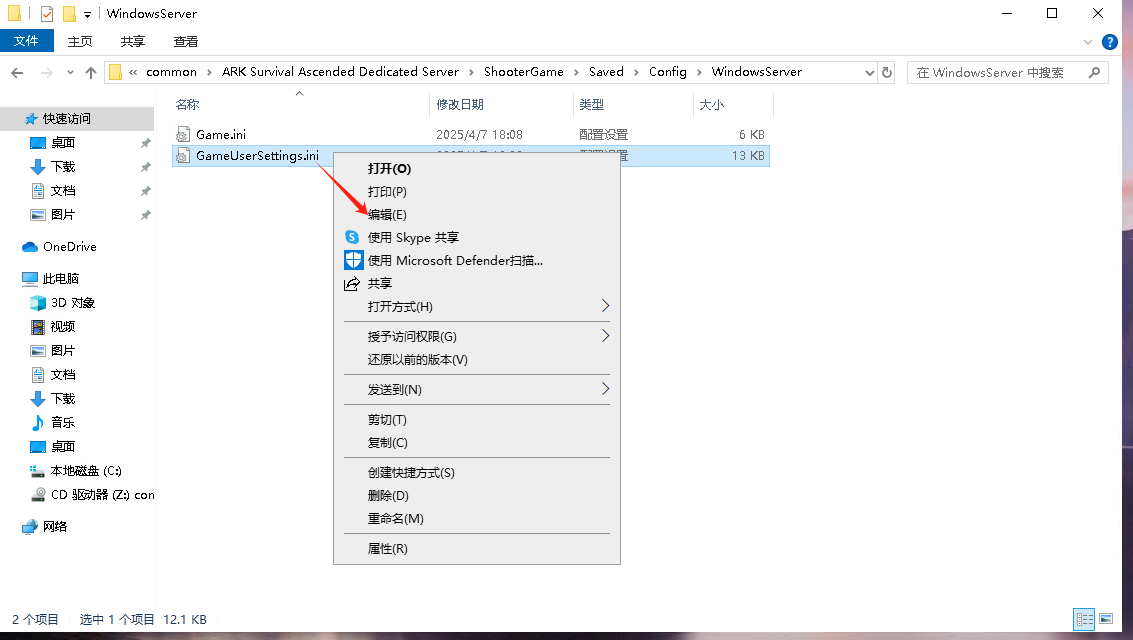
Task: Choose 打开(O) from the context menu
Action: tap(477, 168)
